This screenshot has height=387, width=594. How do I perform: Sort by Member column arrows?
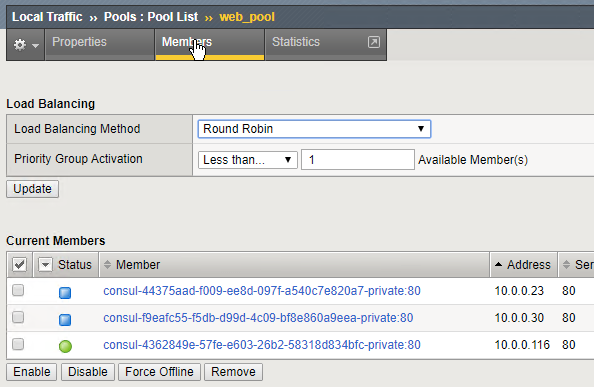(x=107, y=265)
